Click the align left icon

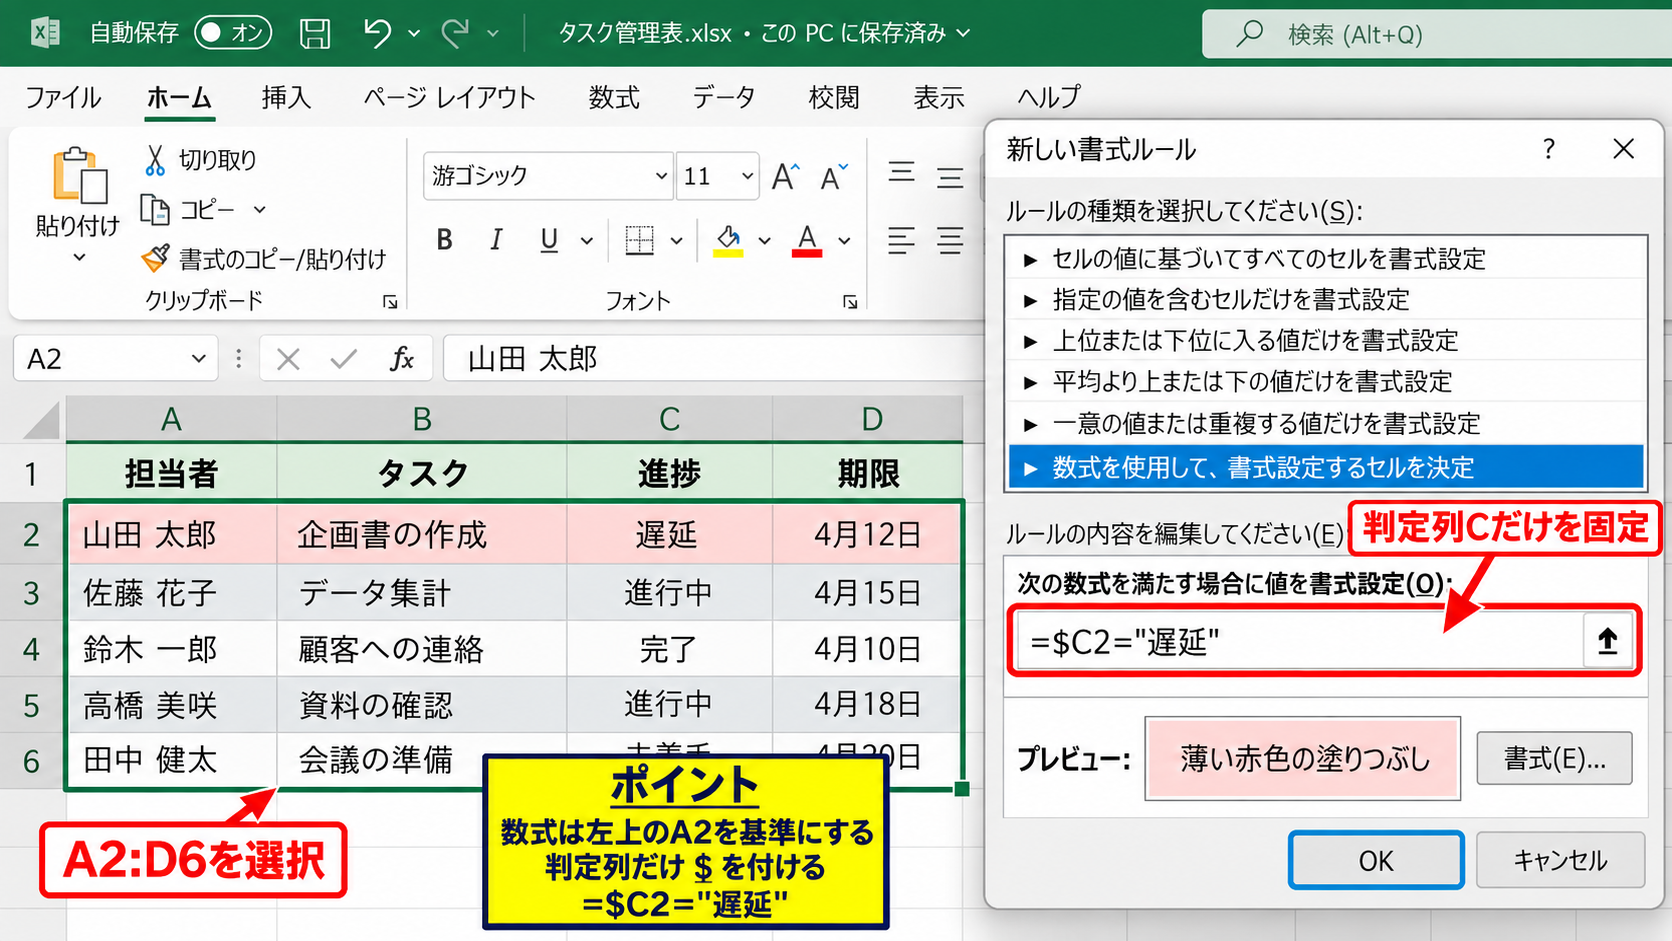click(x=901, y=240)
